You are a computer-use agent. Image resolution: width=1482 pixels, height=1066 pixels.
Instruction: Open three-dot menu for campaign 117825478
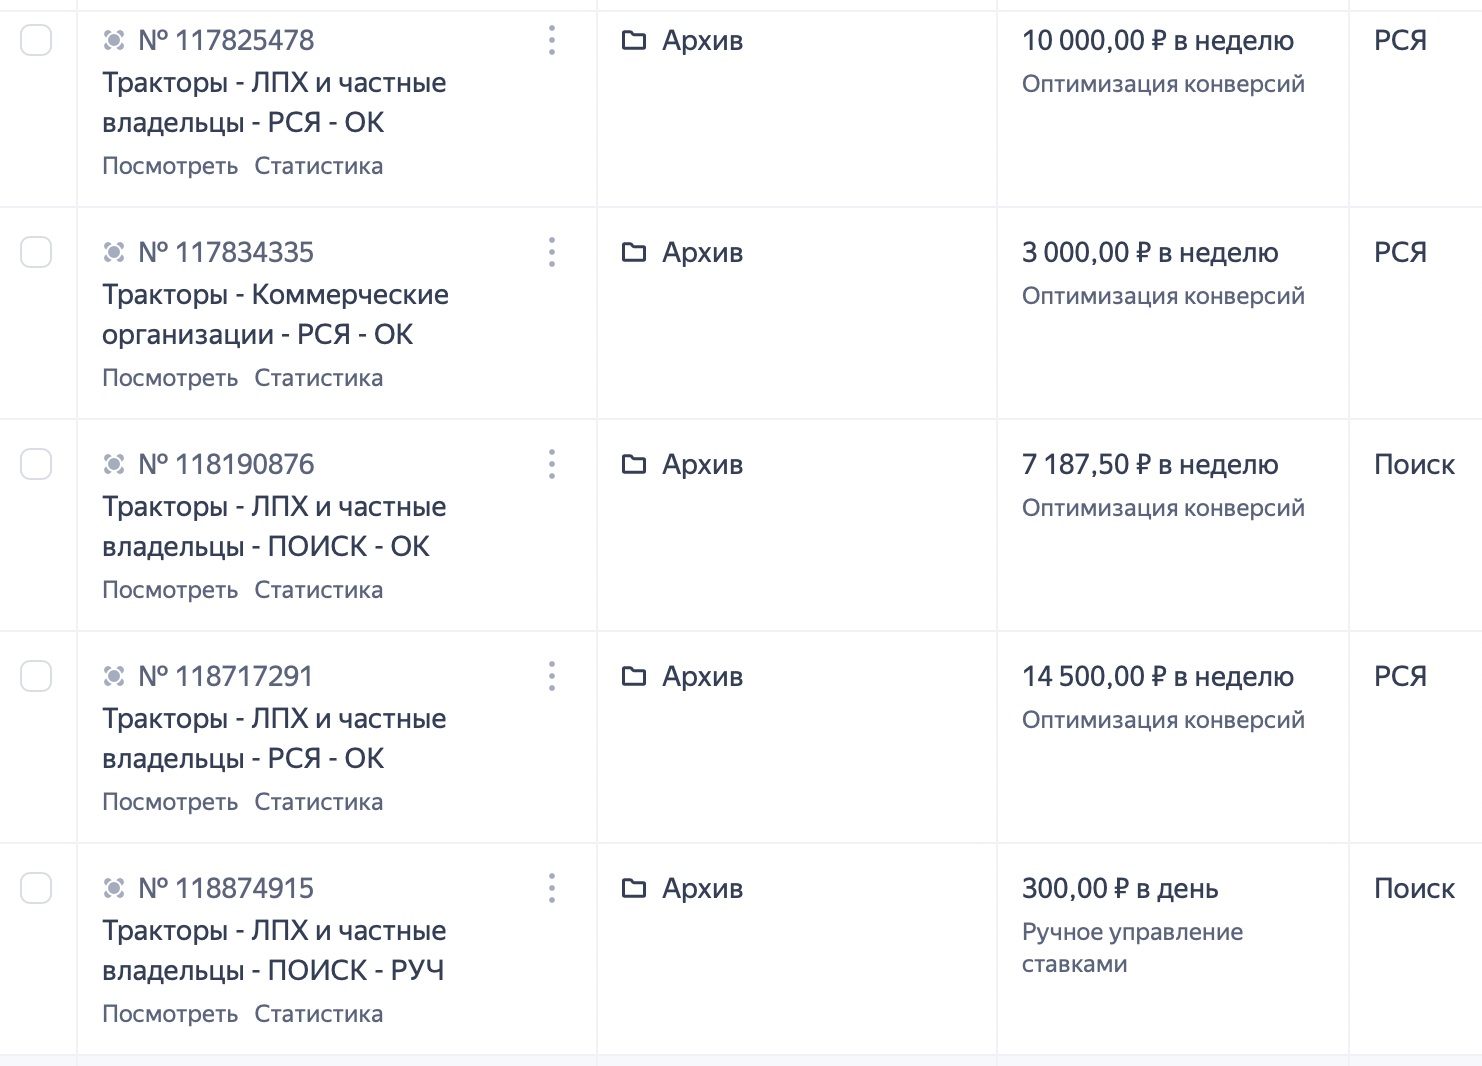pyautogui.click(x=552, y=41)
